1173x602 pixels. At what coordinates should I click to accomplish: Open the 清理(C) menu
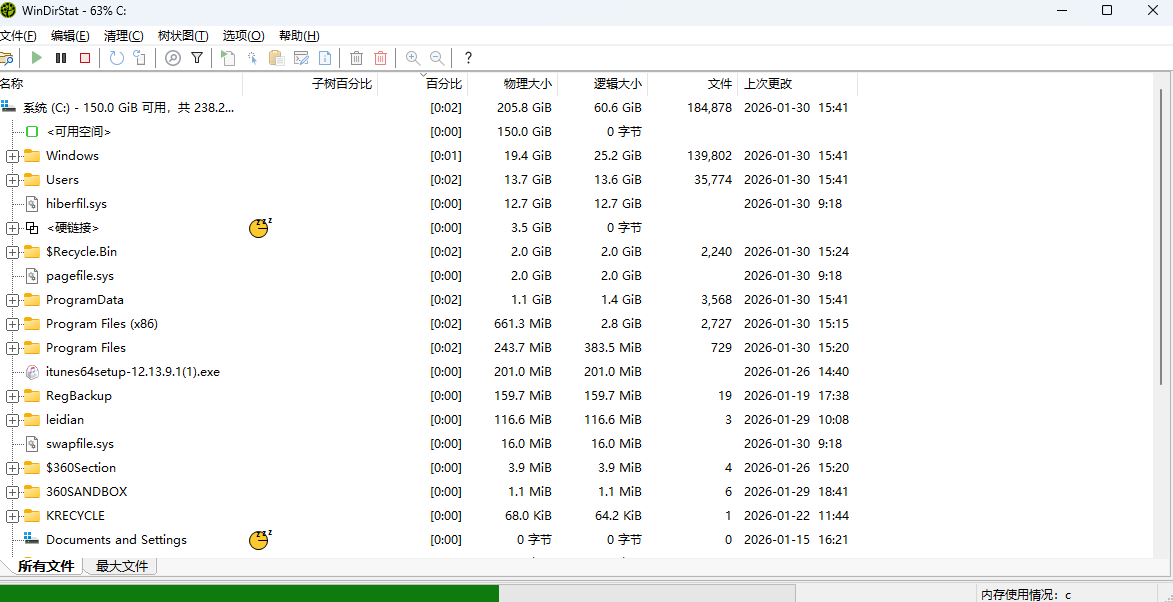123,36
